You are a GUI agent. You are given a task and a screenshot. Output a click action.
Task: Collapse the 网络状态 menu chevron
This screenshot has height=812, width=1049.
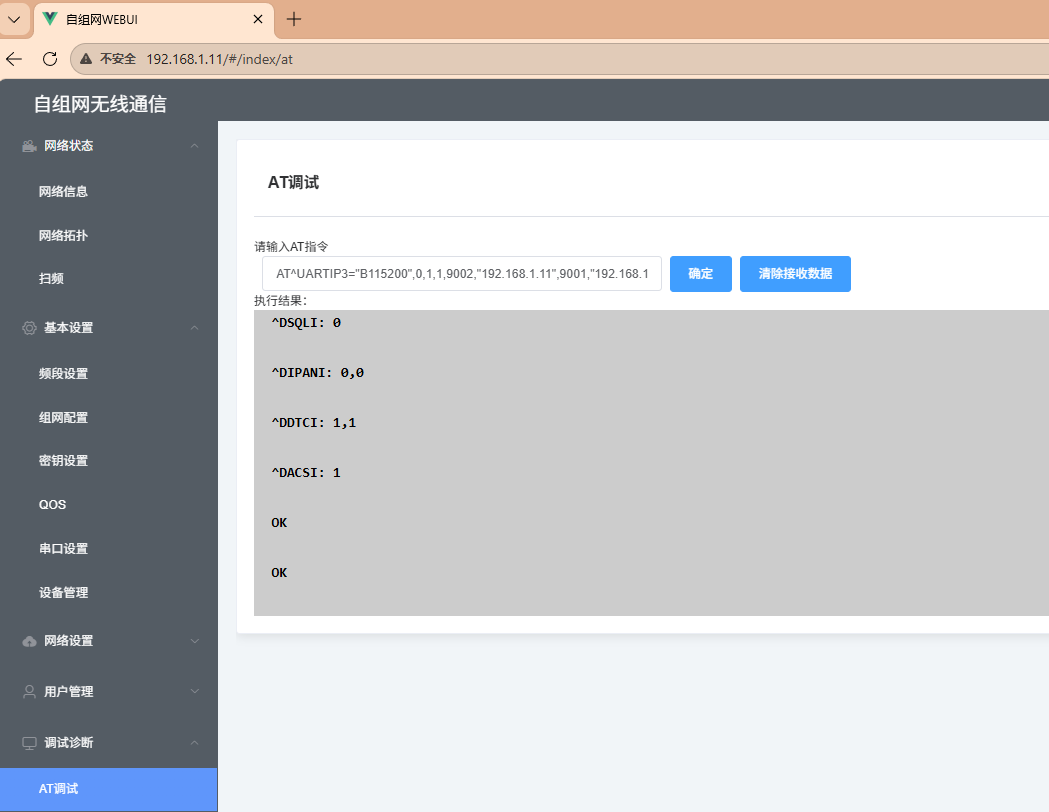point(195,146)
